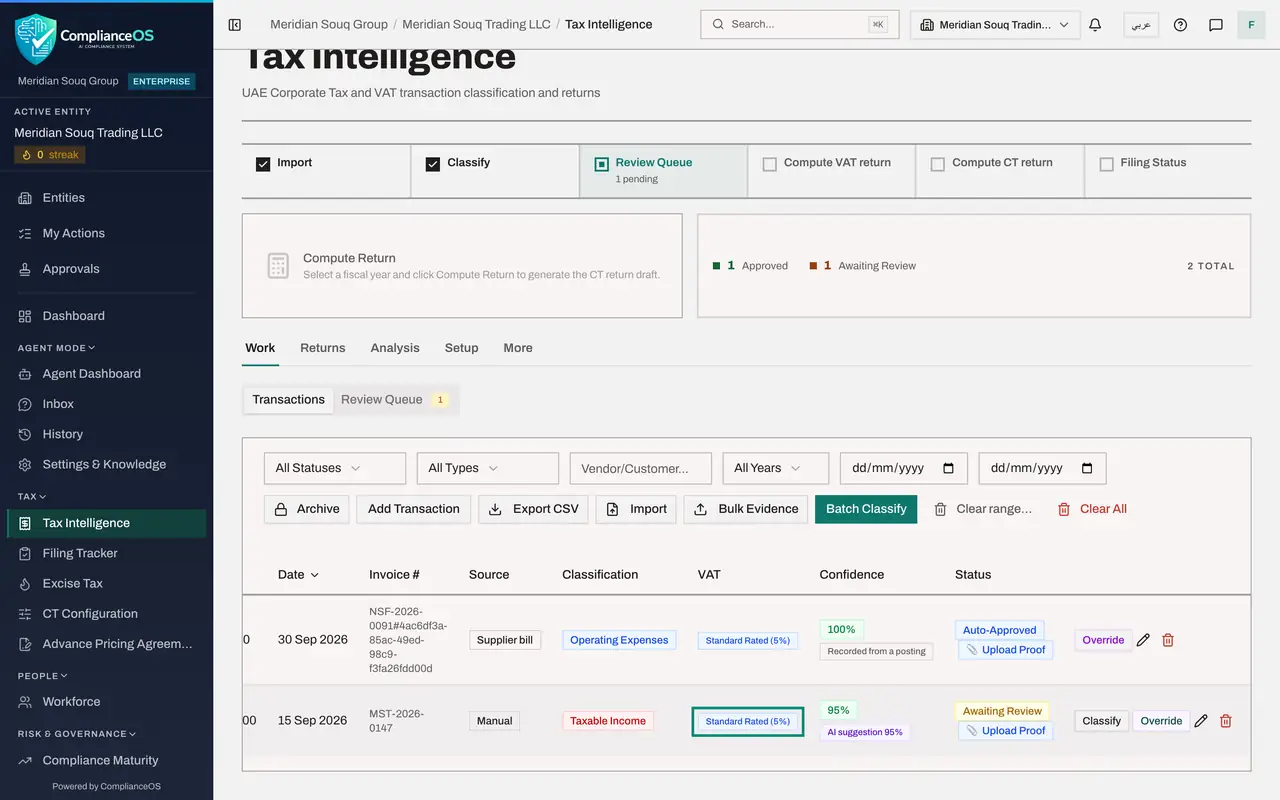Open the Setup tab

tap(462, 348)
